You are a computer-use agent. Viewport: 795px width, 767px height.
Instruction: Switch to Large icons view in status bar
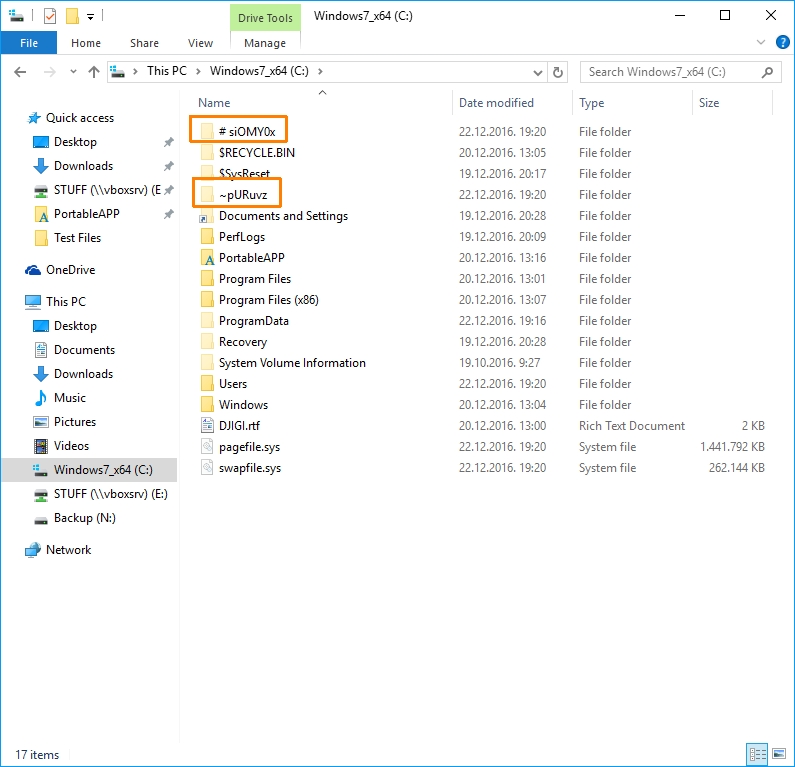coord(779,754)
